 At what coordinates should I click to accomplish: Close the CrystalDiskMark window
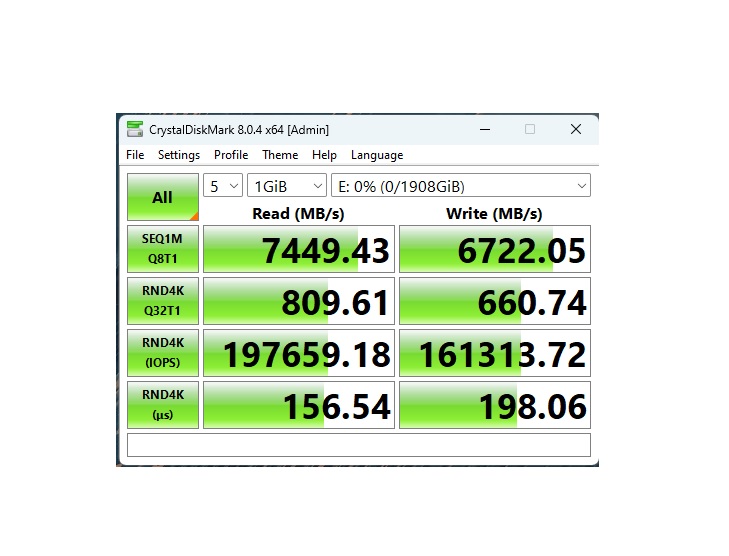[576, 129]
